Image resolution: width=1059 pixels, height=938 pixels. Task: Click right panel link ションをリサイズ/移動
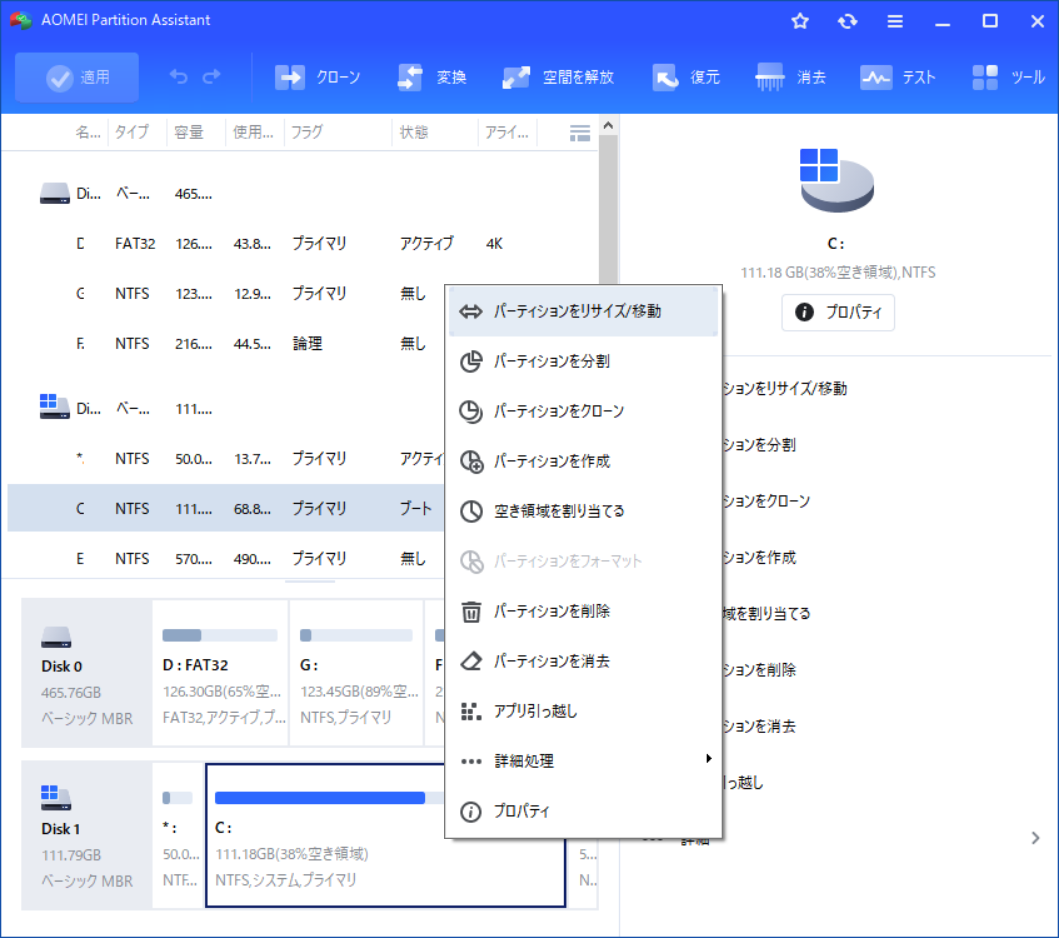click(785, 389)
